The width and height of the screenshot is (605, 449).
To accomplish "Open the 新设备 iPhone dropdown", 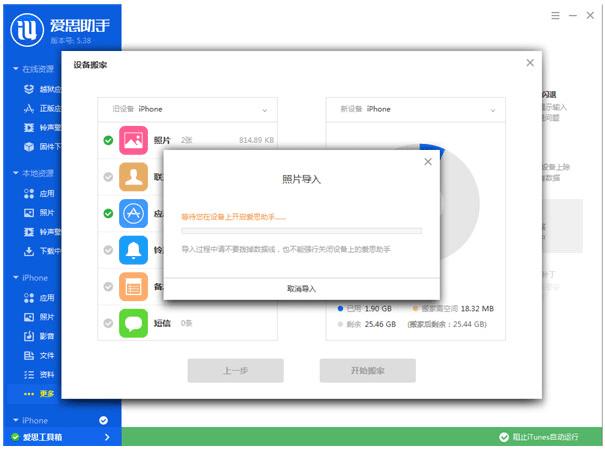I will click(416, 109).
